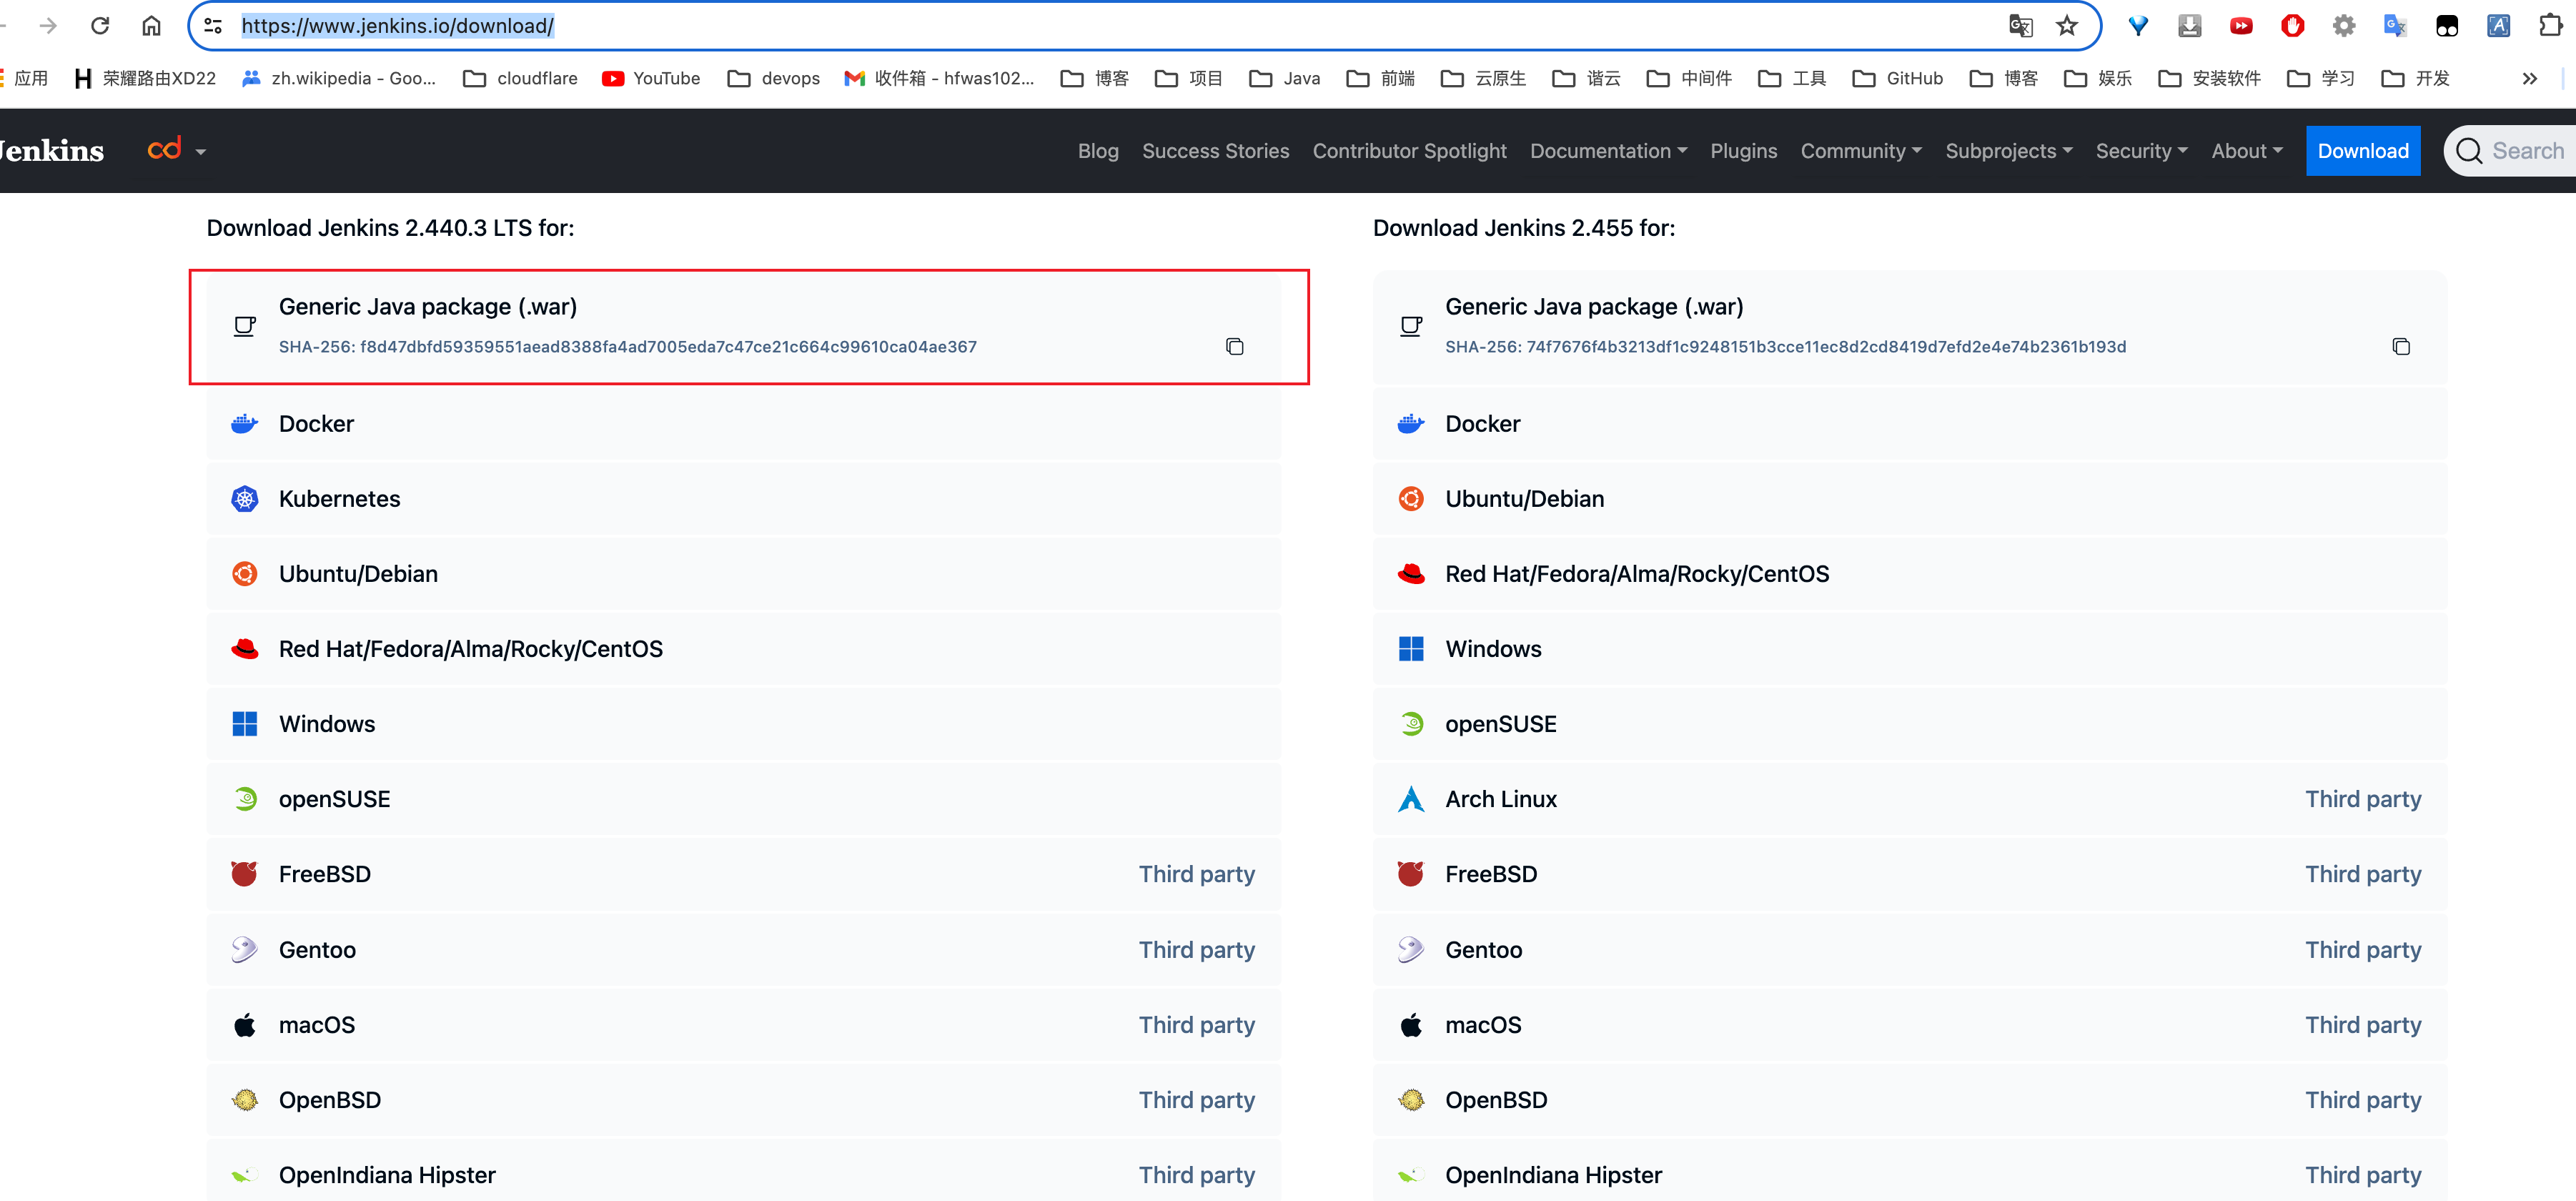Expand the Security menu

(x=2142, y=151)
